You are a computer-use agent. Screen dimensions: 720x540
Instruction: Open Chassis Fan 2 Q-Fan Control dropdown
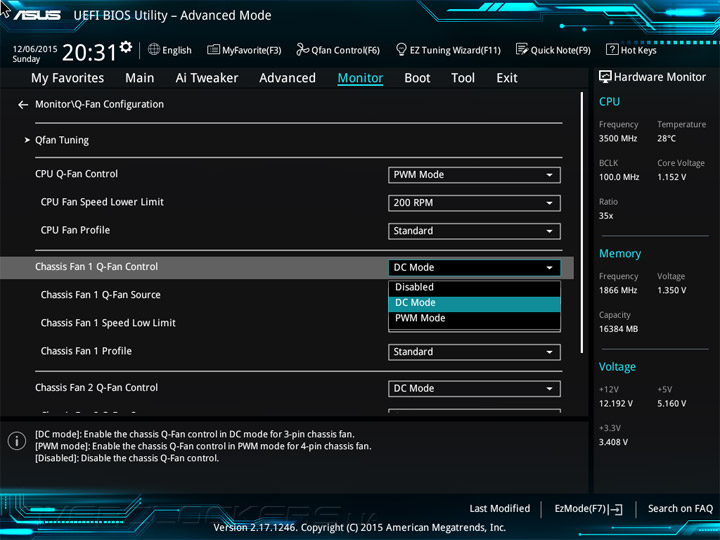(474, 389)
